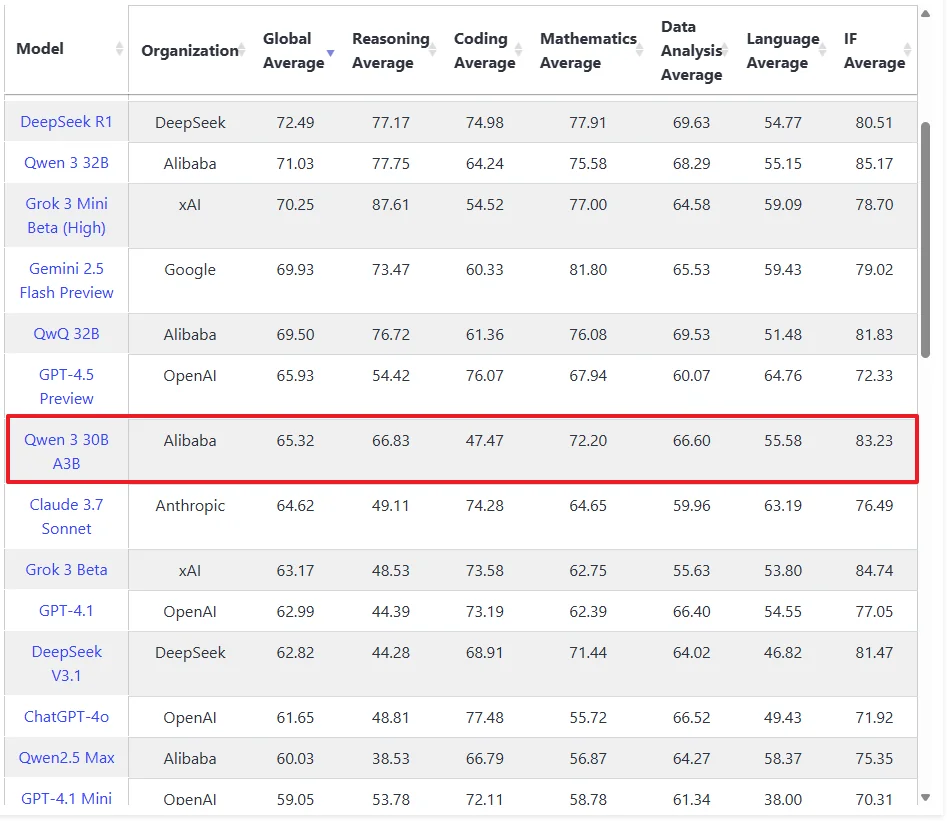
Task: Select DeepSeek R1 mathematics score 77.91
Action: pyautogui.click(x=588, y=123)
